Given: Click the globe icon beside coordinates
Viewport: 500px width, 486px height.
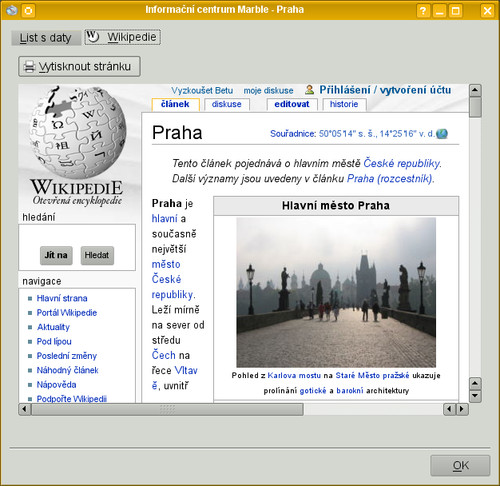Looking at the screenshot, I should click(442, 134).
